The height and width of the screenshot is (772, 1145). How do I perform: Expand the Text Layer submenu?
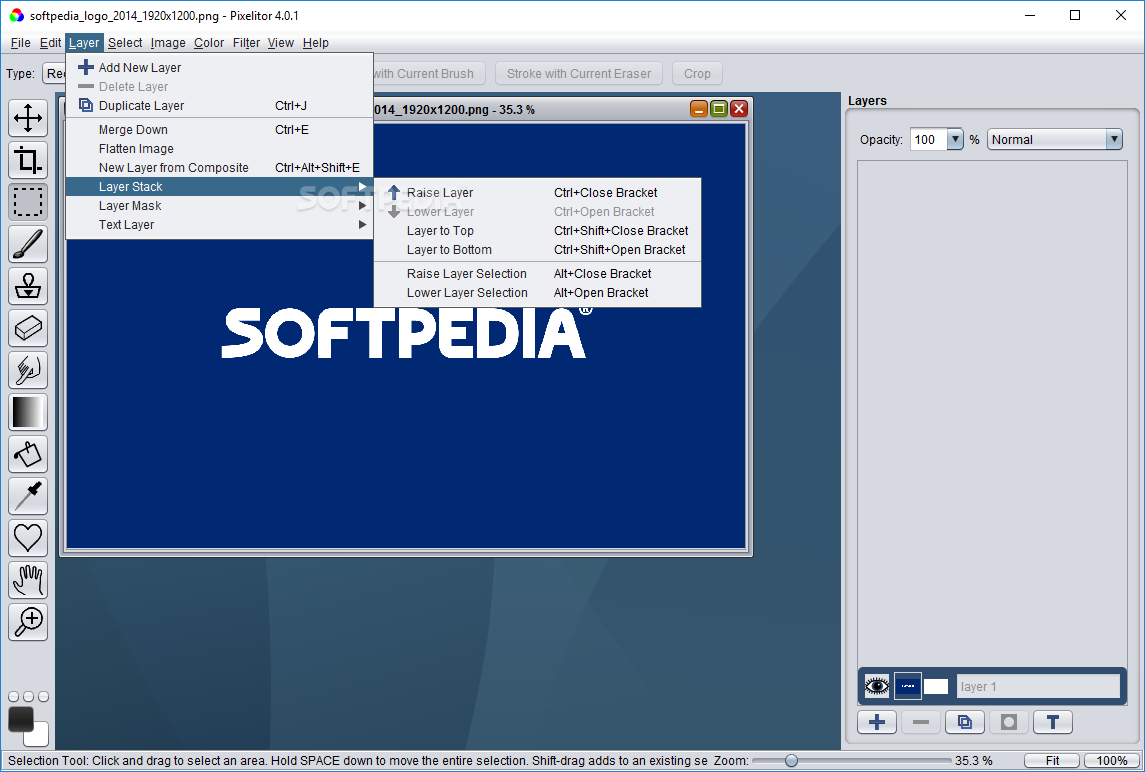(x=219, y=225)
